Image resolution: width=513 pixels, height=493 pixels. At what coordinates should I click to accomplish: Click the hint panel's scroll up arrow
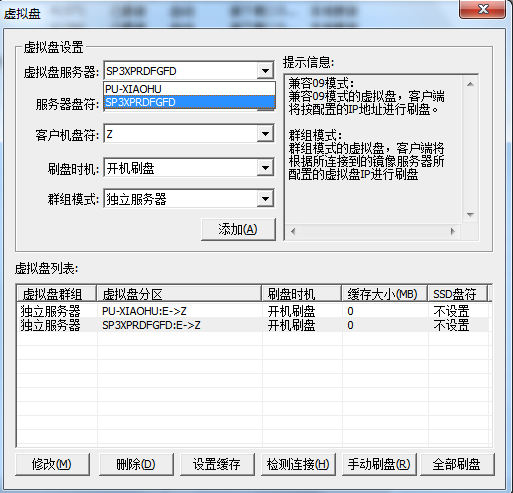pyautogui.click(x=470, y=84)
